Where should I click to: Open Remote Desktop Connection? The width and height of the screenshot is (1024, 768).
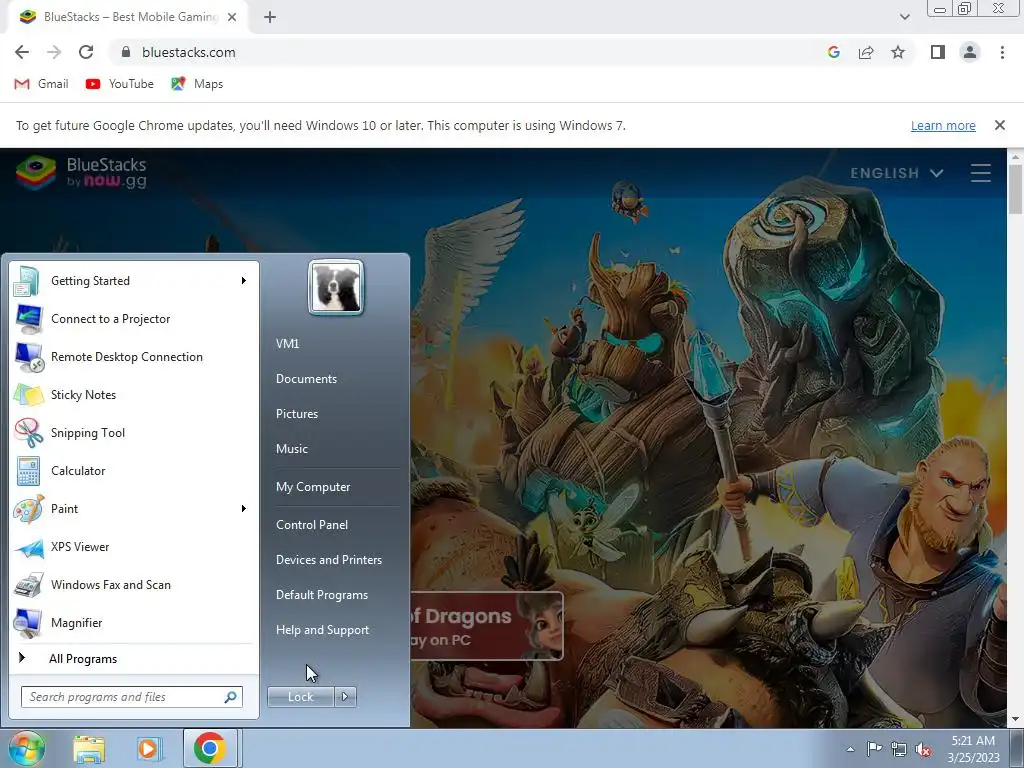[x=133, y=357]
